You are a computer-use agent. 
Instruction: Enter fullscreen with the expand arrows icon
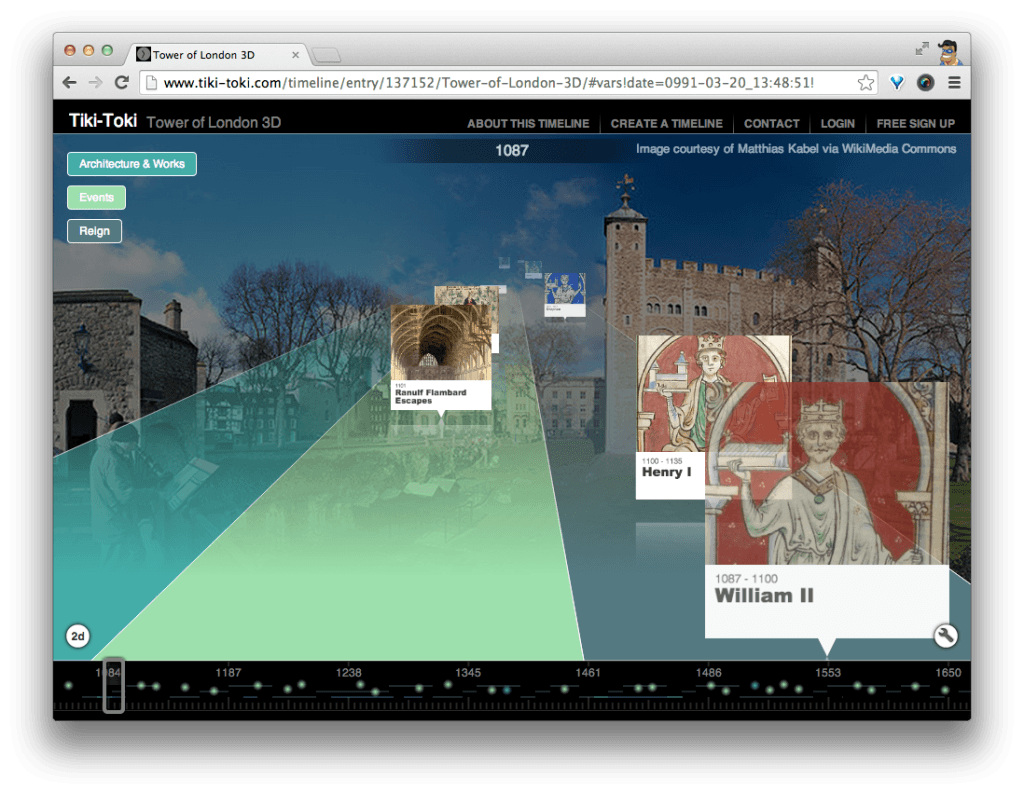pos(921,49)
